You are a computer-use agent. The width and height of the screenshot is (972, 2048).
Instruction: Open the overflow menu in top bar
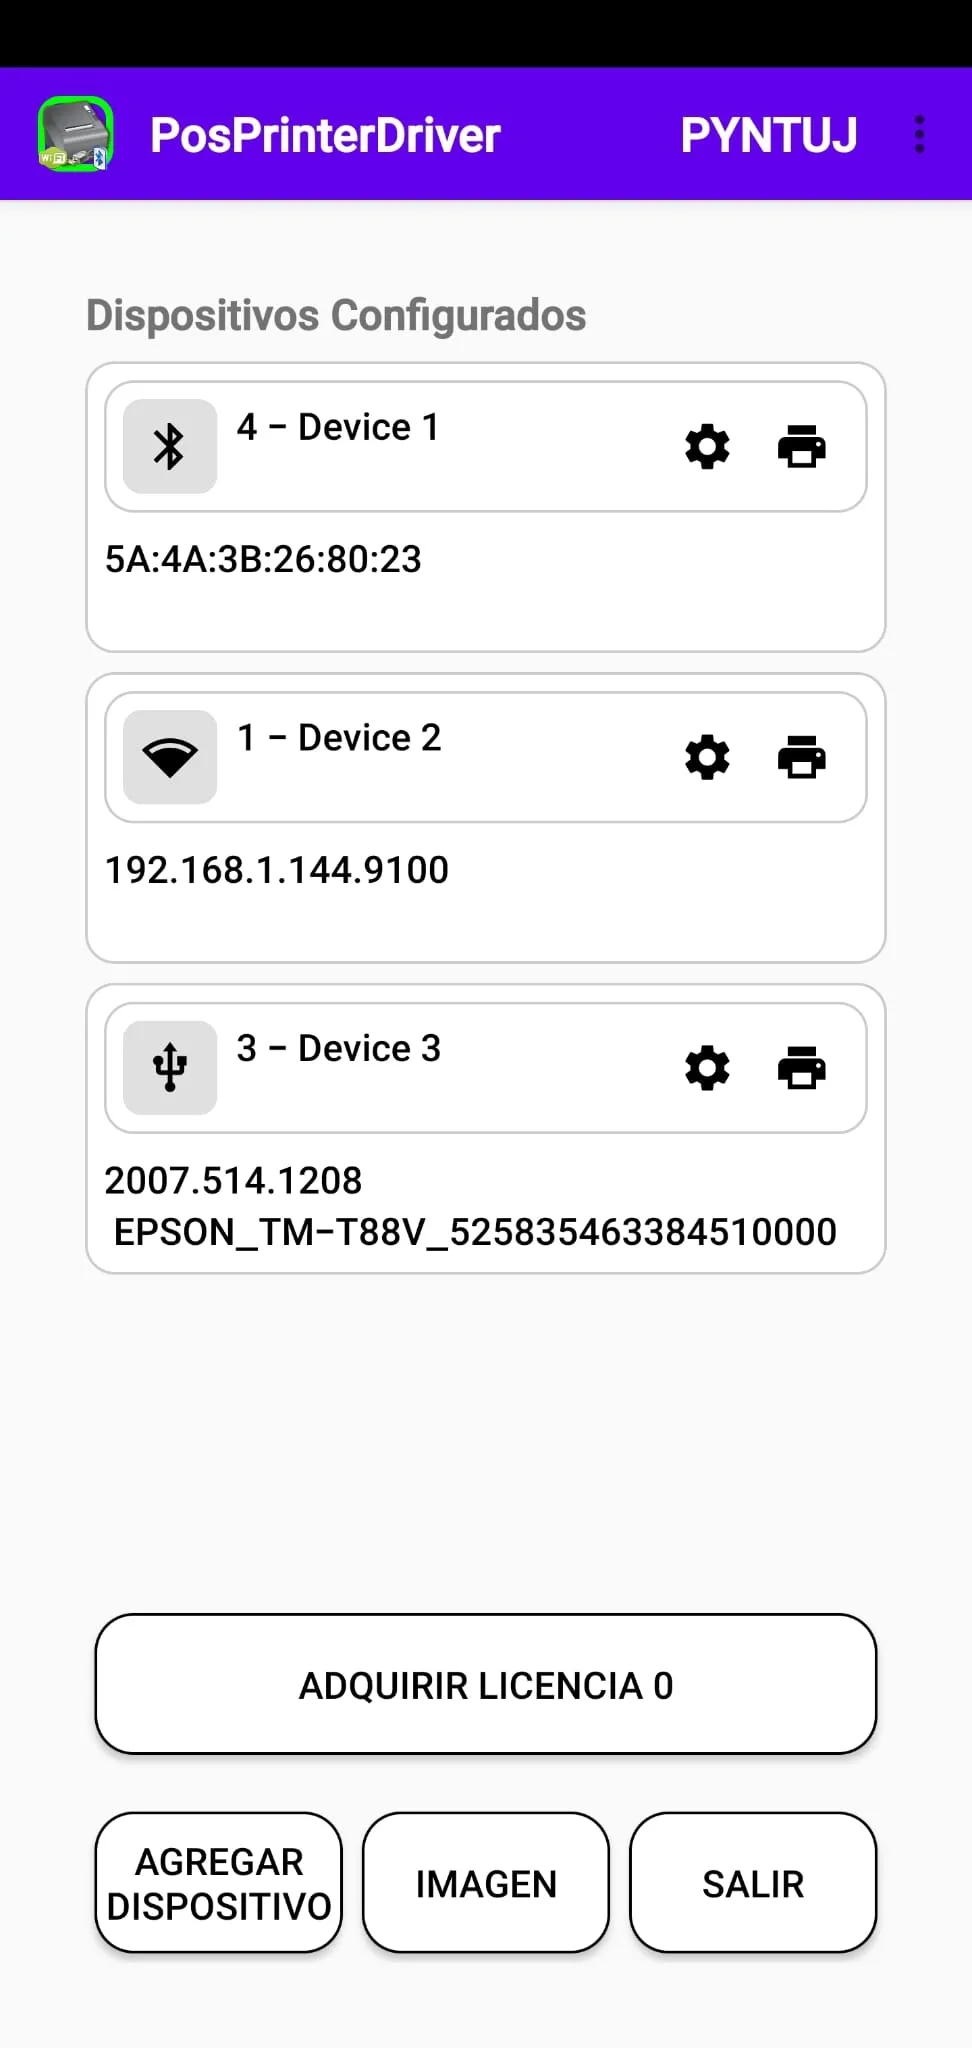coord(919,134)
